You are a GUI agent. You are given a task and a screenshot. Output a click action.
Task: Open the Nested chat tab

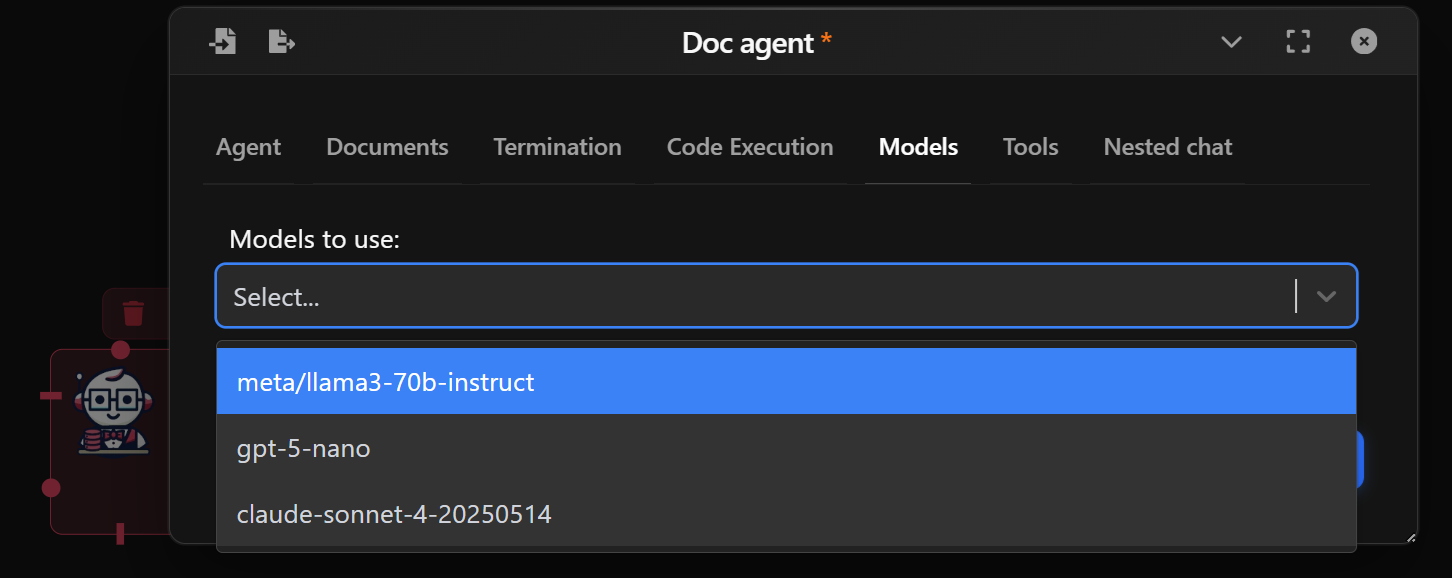[1167, 146]
